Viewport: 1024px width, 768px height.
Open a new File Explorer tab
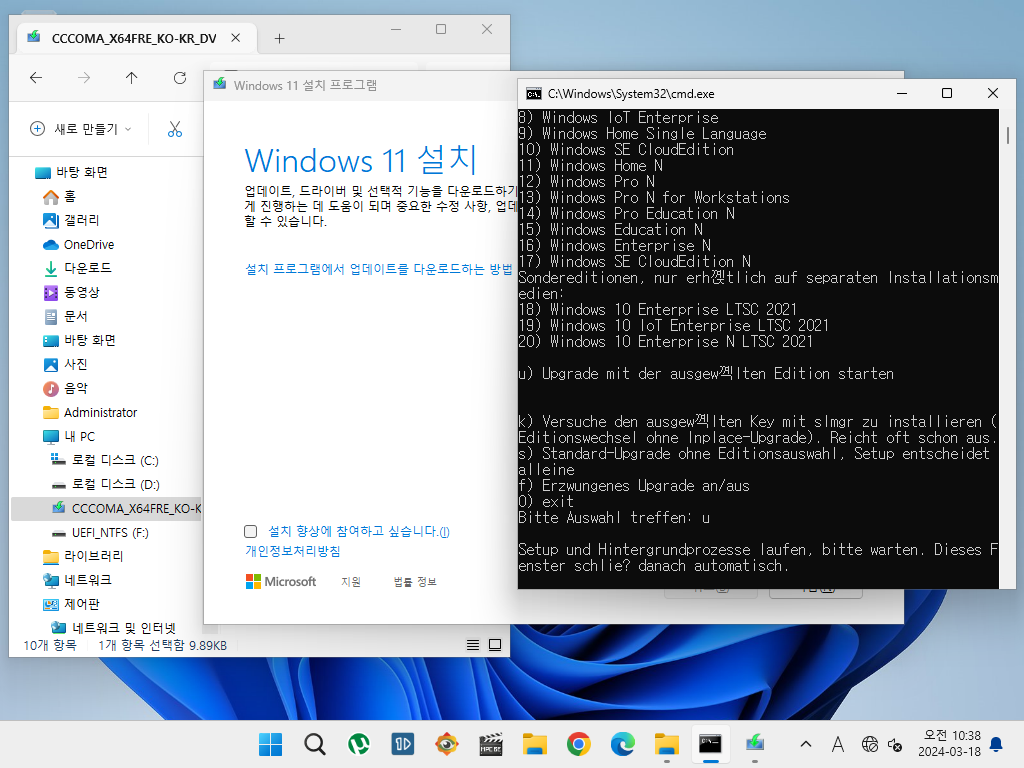(x=280, y=39)
